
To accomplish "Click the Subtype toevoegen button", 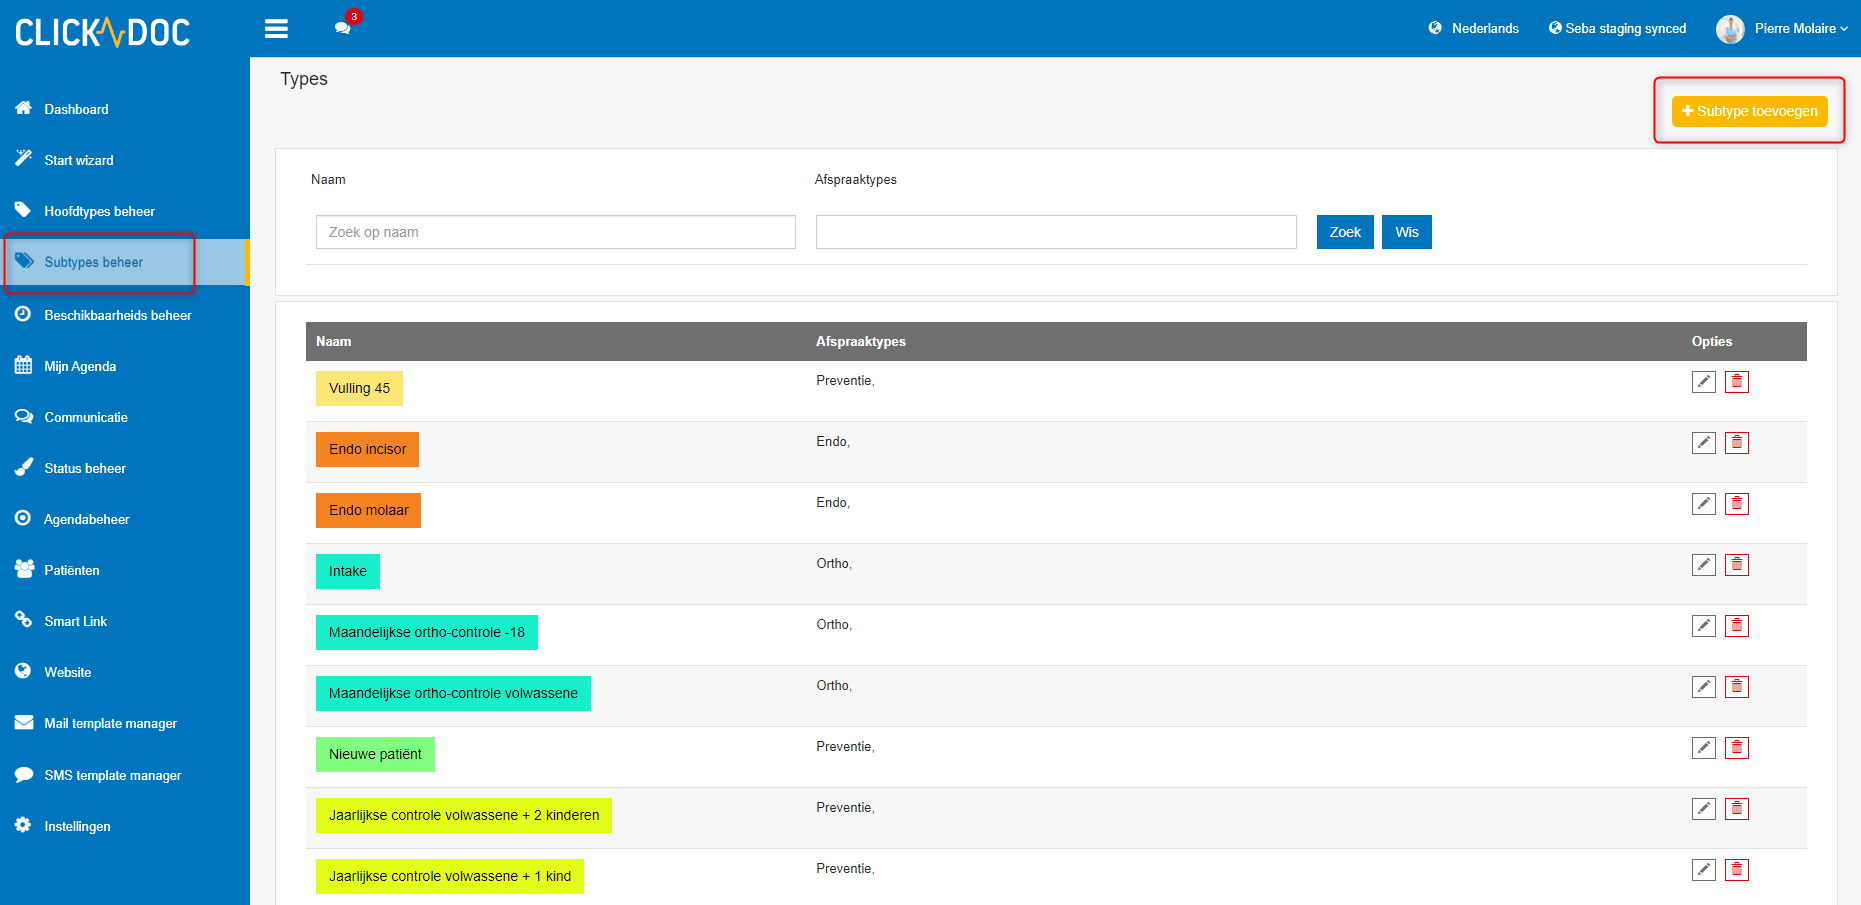I will pos(1748,111).
